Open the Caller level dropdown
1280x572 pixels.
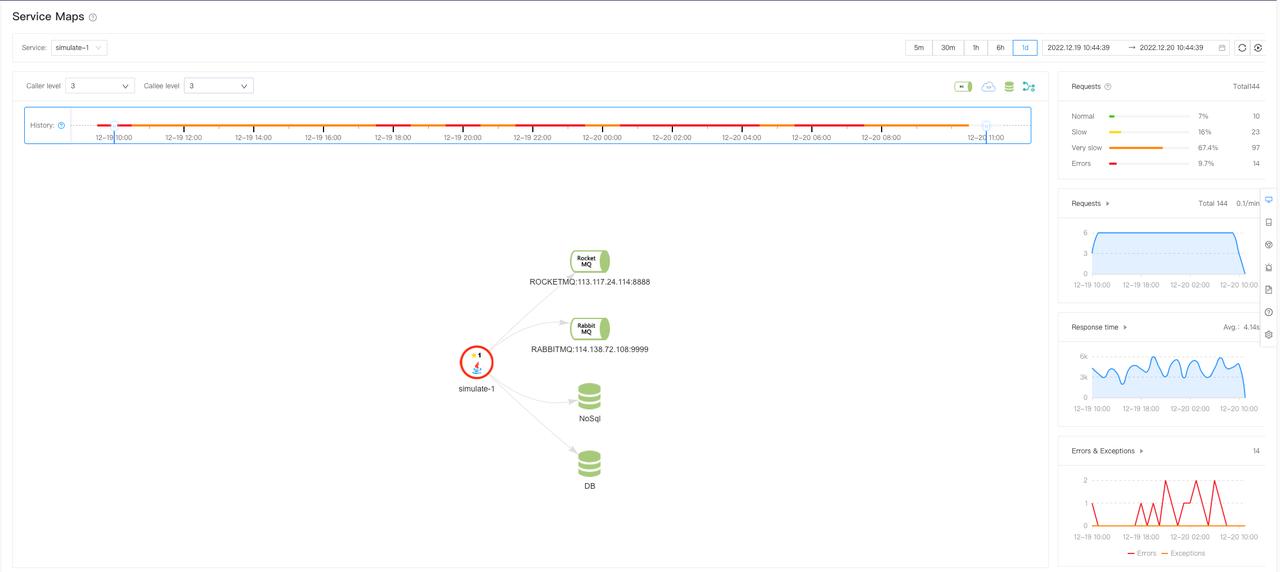pos(100,86)
